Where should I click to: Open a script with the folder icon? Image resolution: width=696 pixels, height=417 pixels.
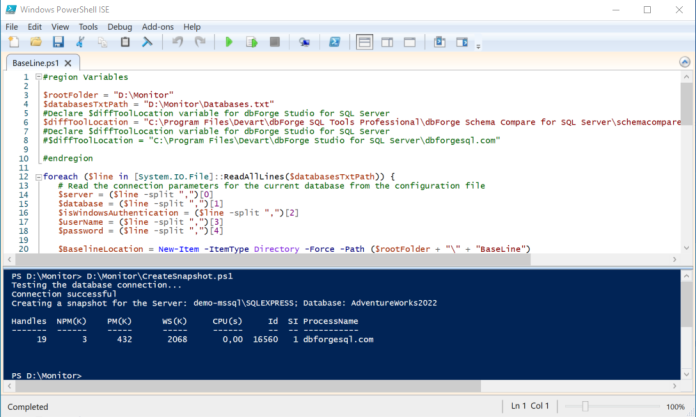coord(36,42)
